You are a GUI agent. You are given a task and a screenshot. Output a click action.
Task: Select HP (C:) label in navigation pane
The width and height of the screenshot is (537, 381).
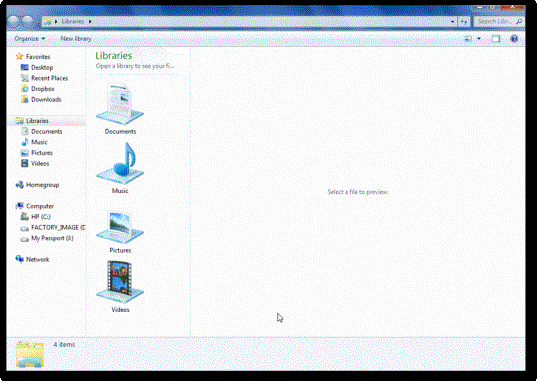click(41, 217)
